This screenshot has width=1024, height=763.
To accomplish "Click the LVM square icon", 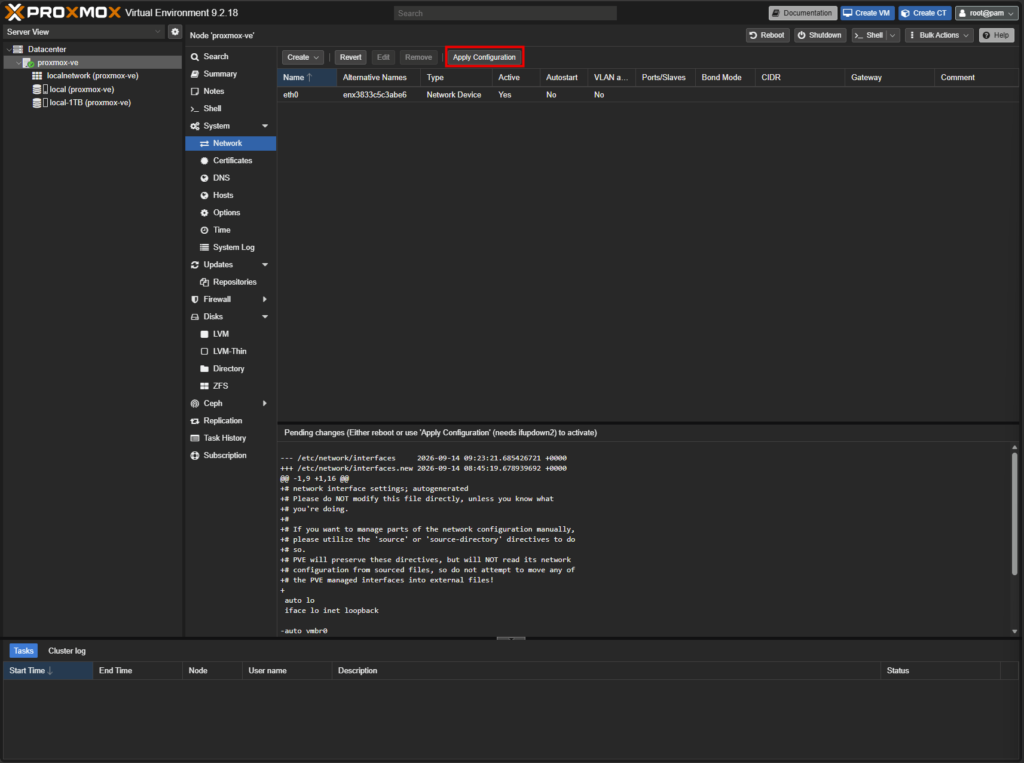I will click(204, 334).
